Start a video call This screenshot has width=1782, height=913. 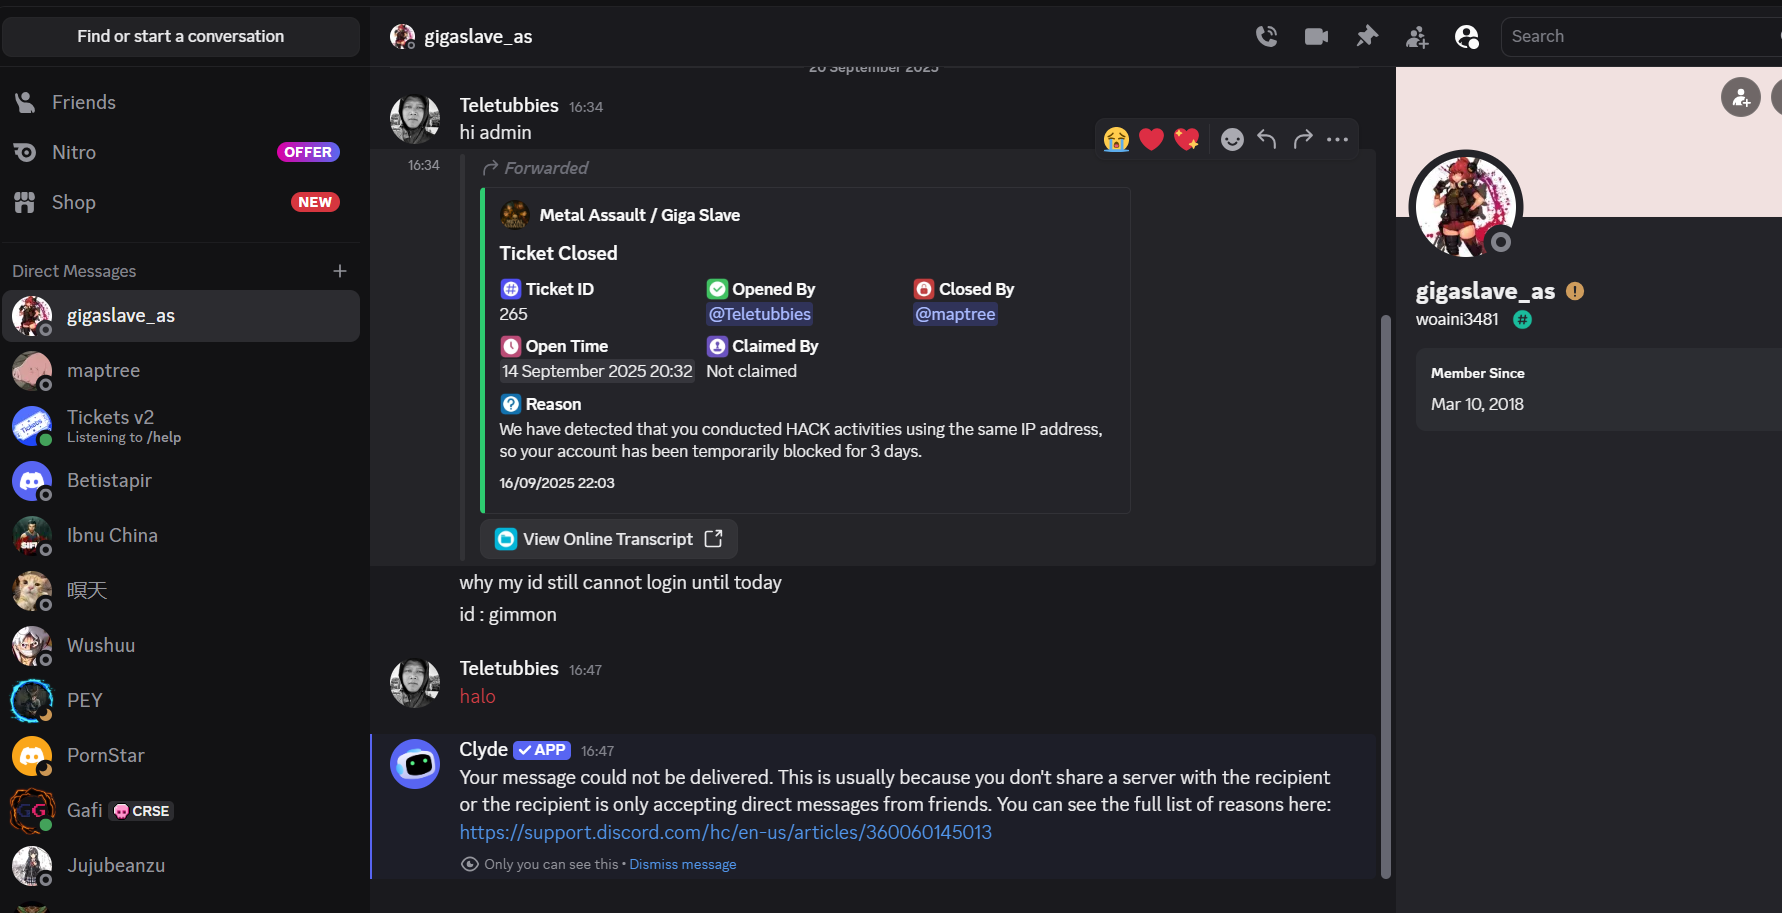[1316, 37]
